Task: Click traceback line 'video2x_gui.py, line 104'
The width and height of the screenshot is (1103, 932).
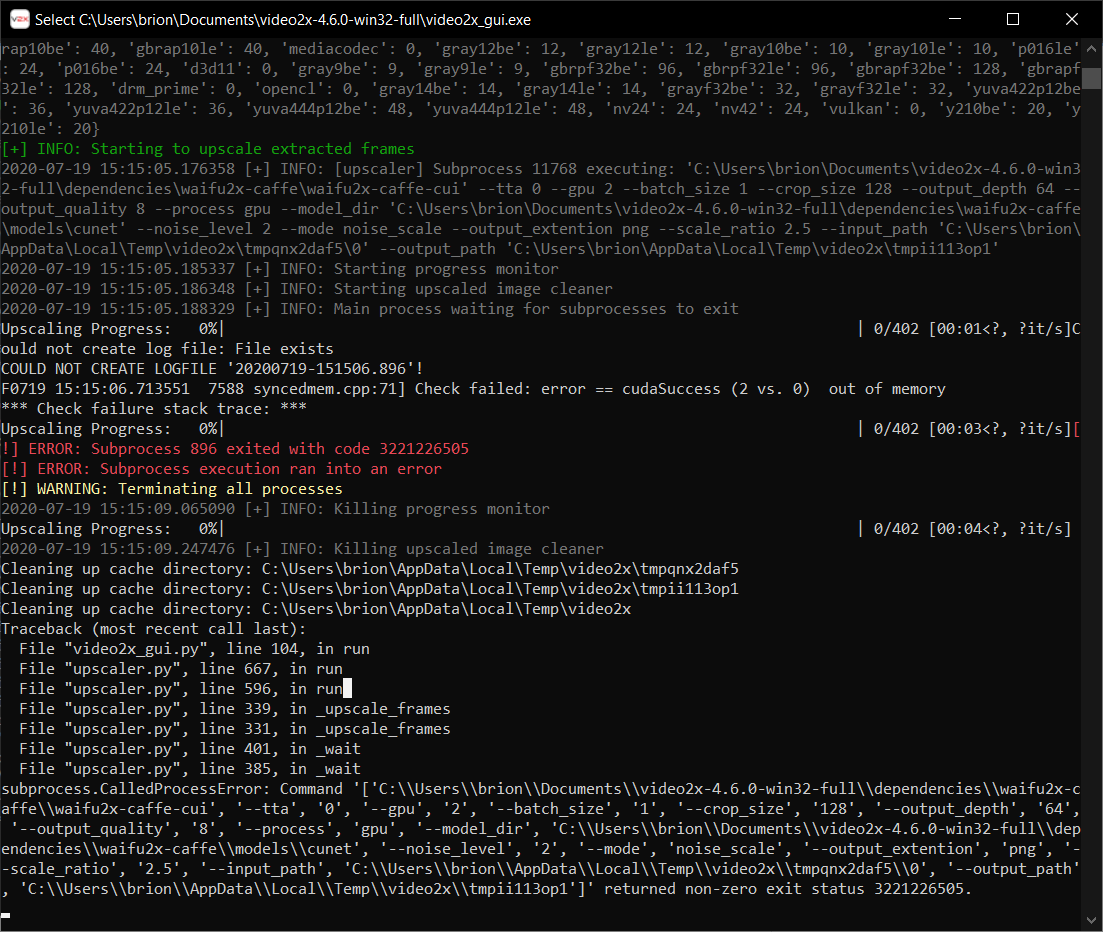Action: (x=194, y=649)
